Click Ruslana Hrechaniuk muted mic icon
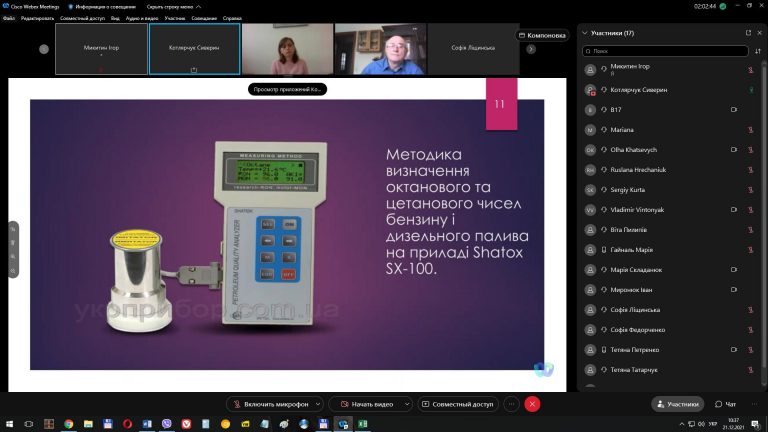Screen dimensions: 768x432 coord(750,170)
